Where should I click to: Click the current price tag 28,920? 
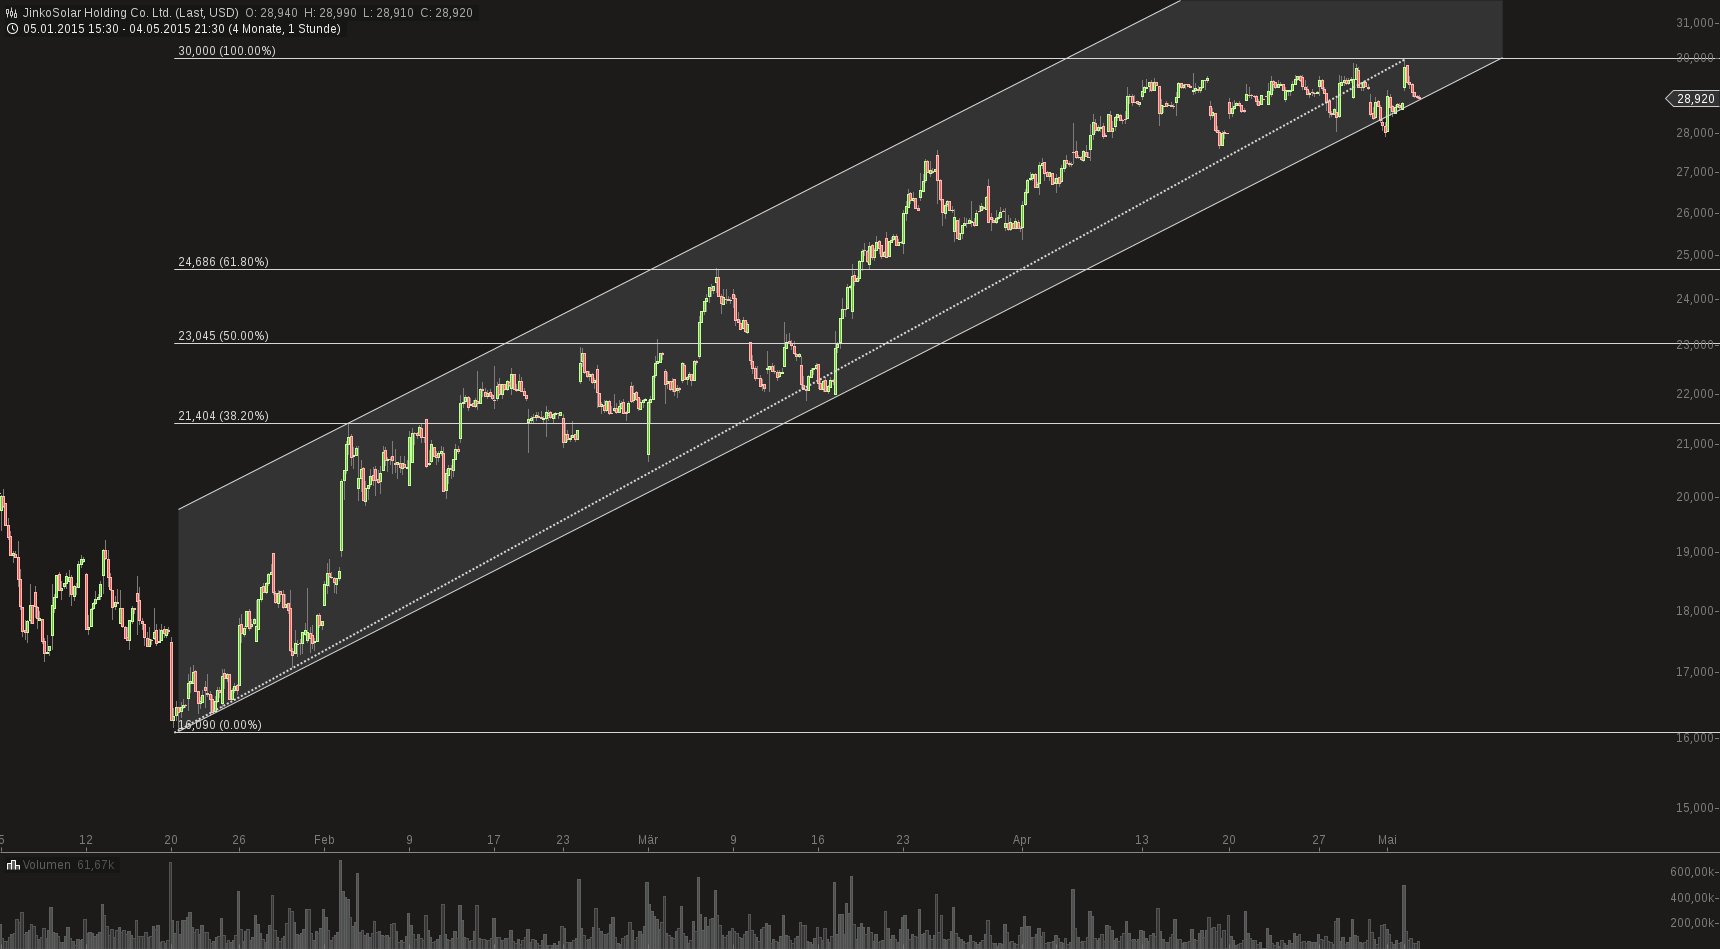[x=1688, y=99]
